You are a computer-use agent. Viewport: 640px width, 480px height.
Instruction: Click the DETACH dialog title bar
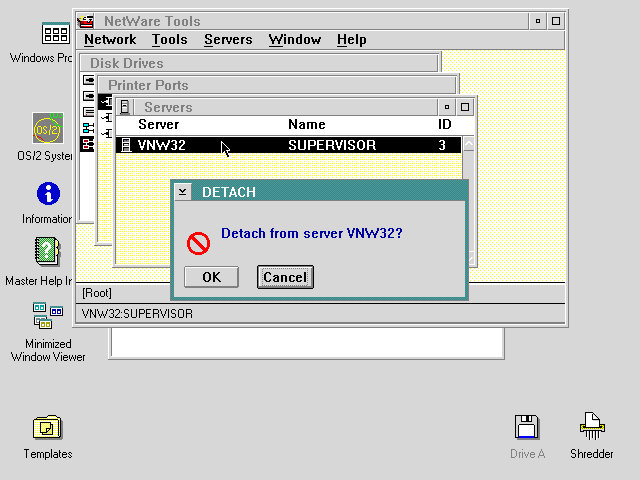pos(328,192)
